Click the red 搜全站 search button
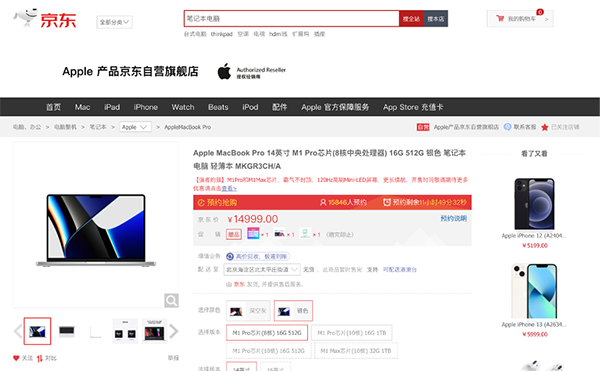The image size is (600, 371). (411, 18)
